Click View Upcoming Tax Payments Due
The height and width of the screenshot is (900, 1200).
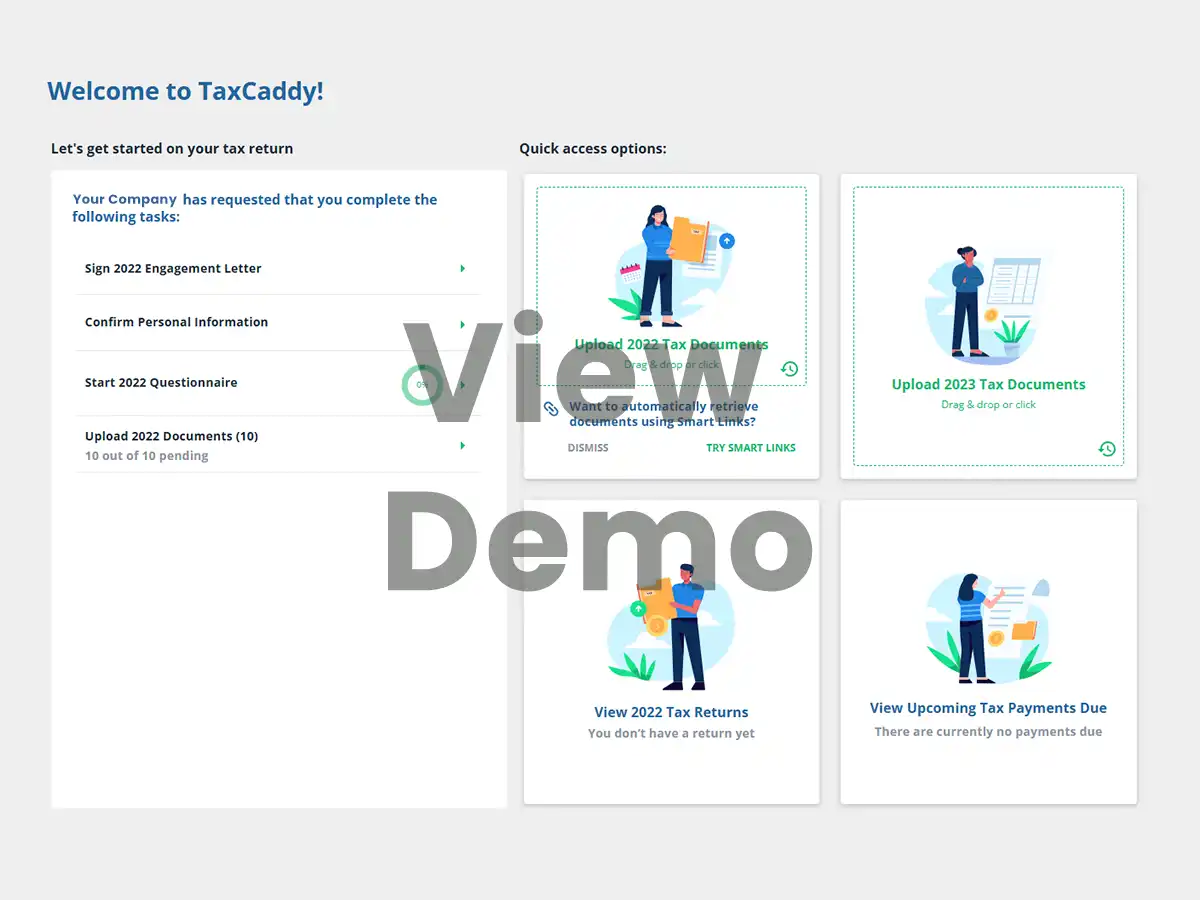point(988,707)
